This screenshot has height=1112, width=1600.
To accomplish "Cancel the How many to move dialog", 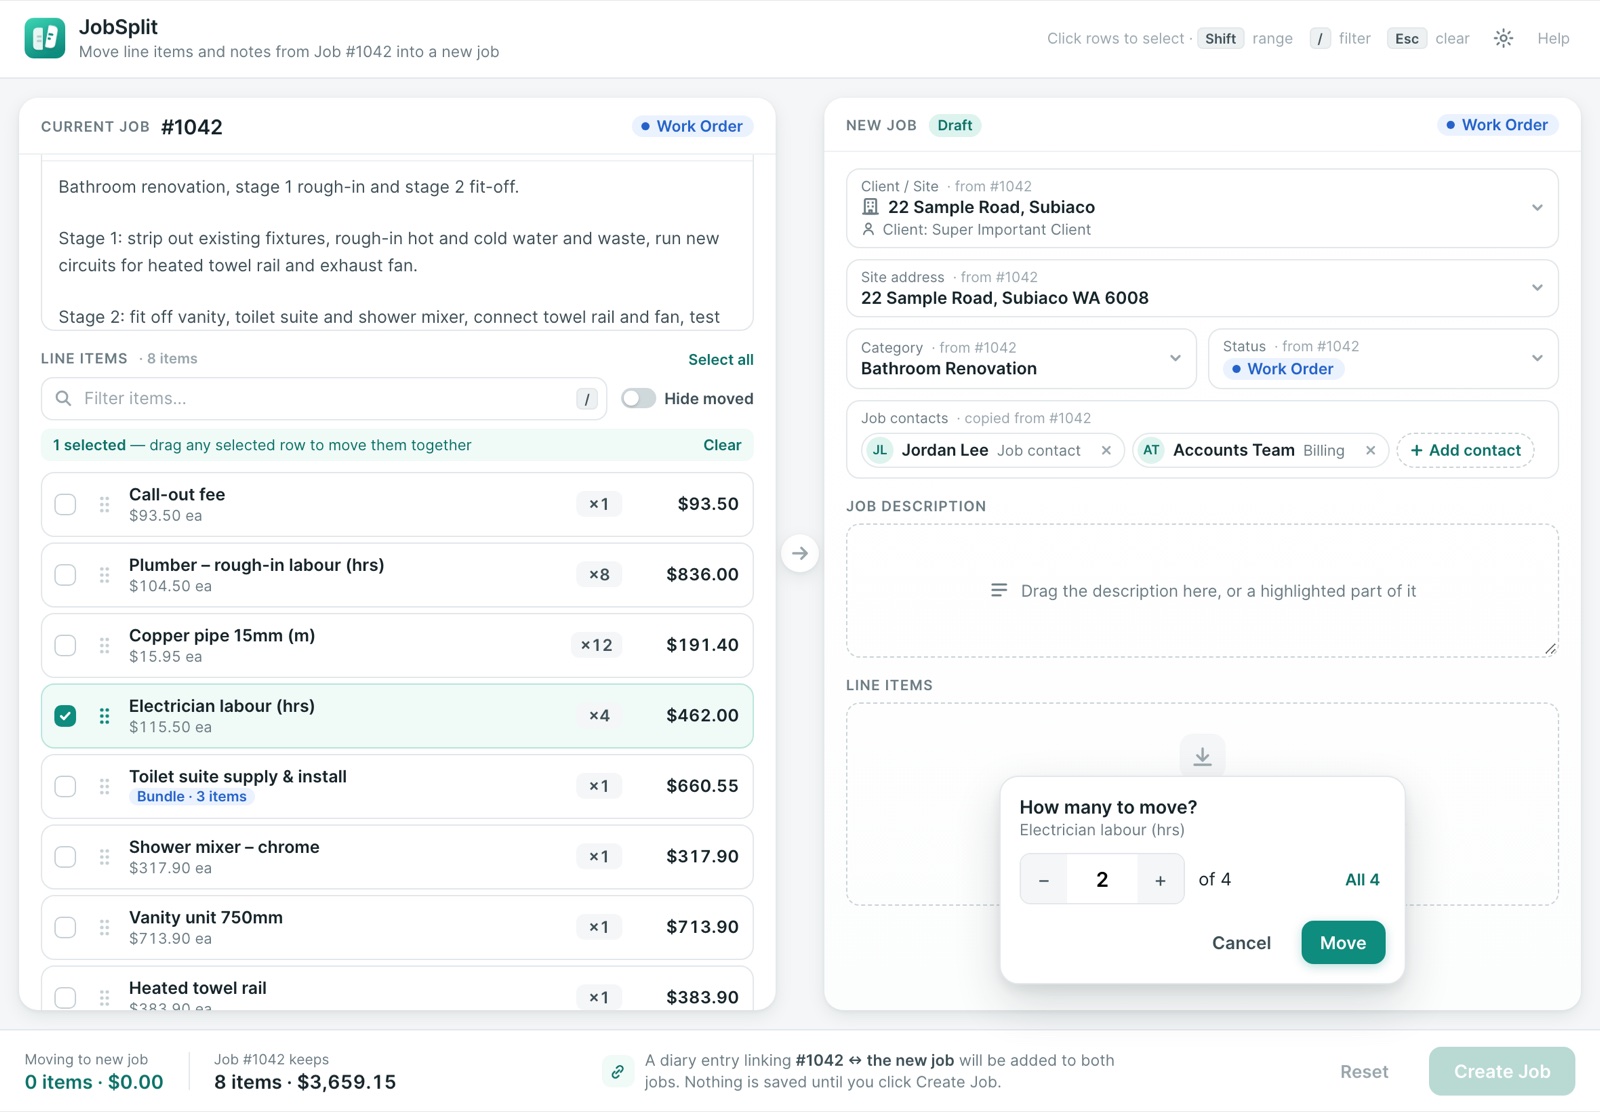I will pos(1241,943).
